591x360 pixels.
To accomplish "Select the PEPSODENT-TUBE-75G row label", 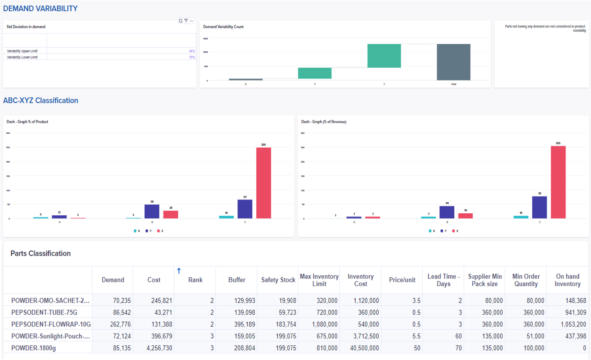I will click(x=44, y=313).
